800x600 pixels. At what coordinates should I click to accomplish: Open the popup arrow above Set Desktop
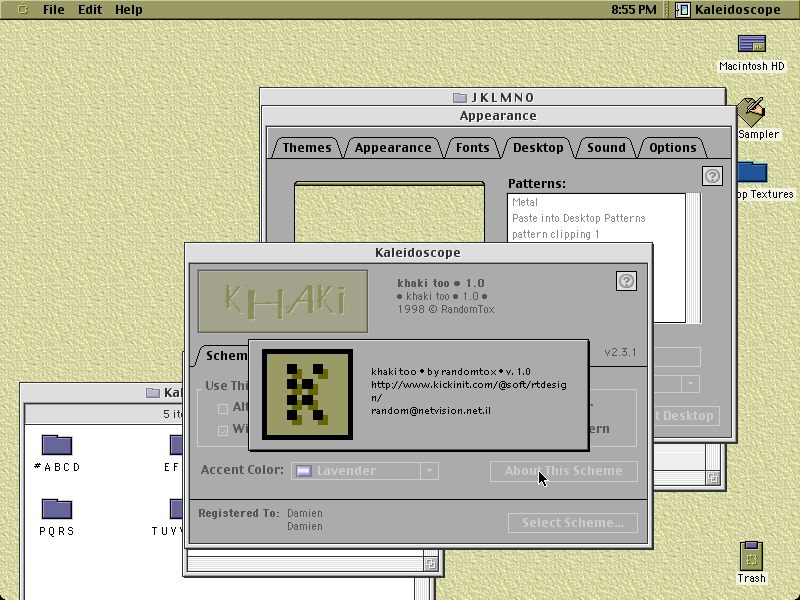pos(690,384)
